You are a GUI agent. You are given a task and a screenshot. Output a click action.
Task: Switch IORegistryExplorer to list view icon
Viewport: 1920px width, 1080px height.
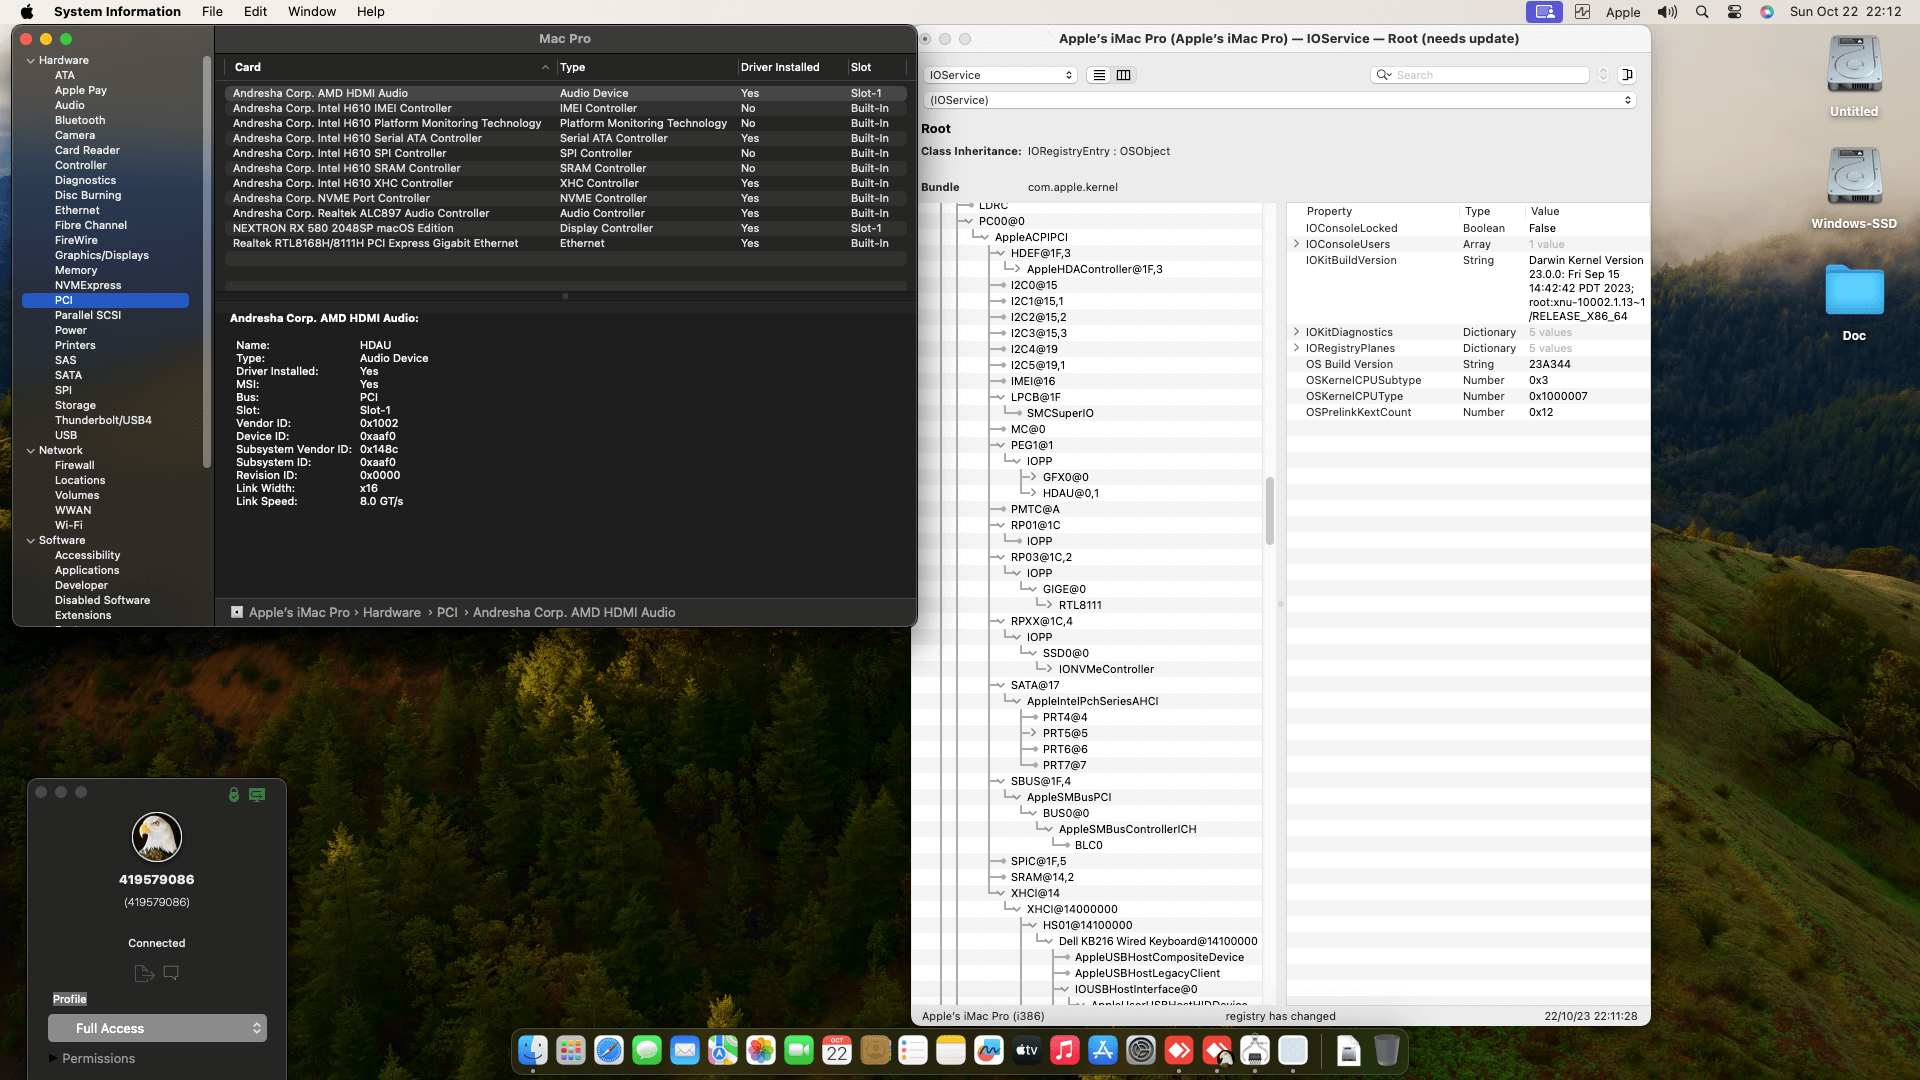(1099, 75)
